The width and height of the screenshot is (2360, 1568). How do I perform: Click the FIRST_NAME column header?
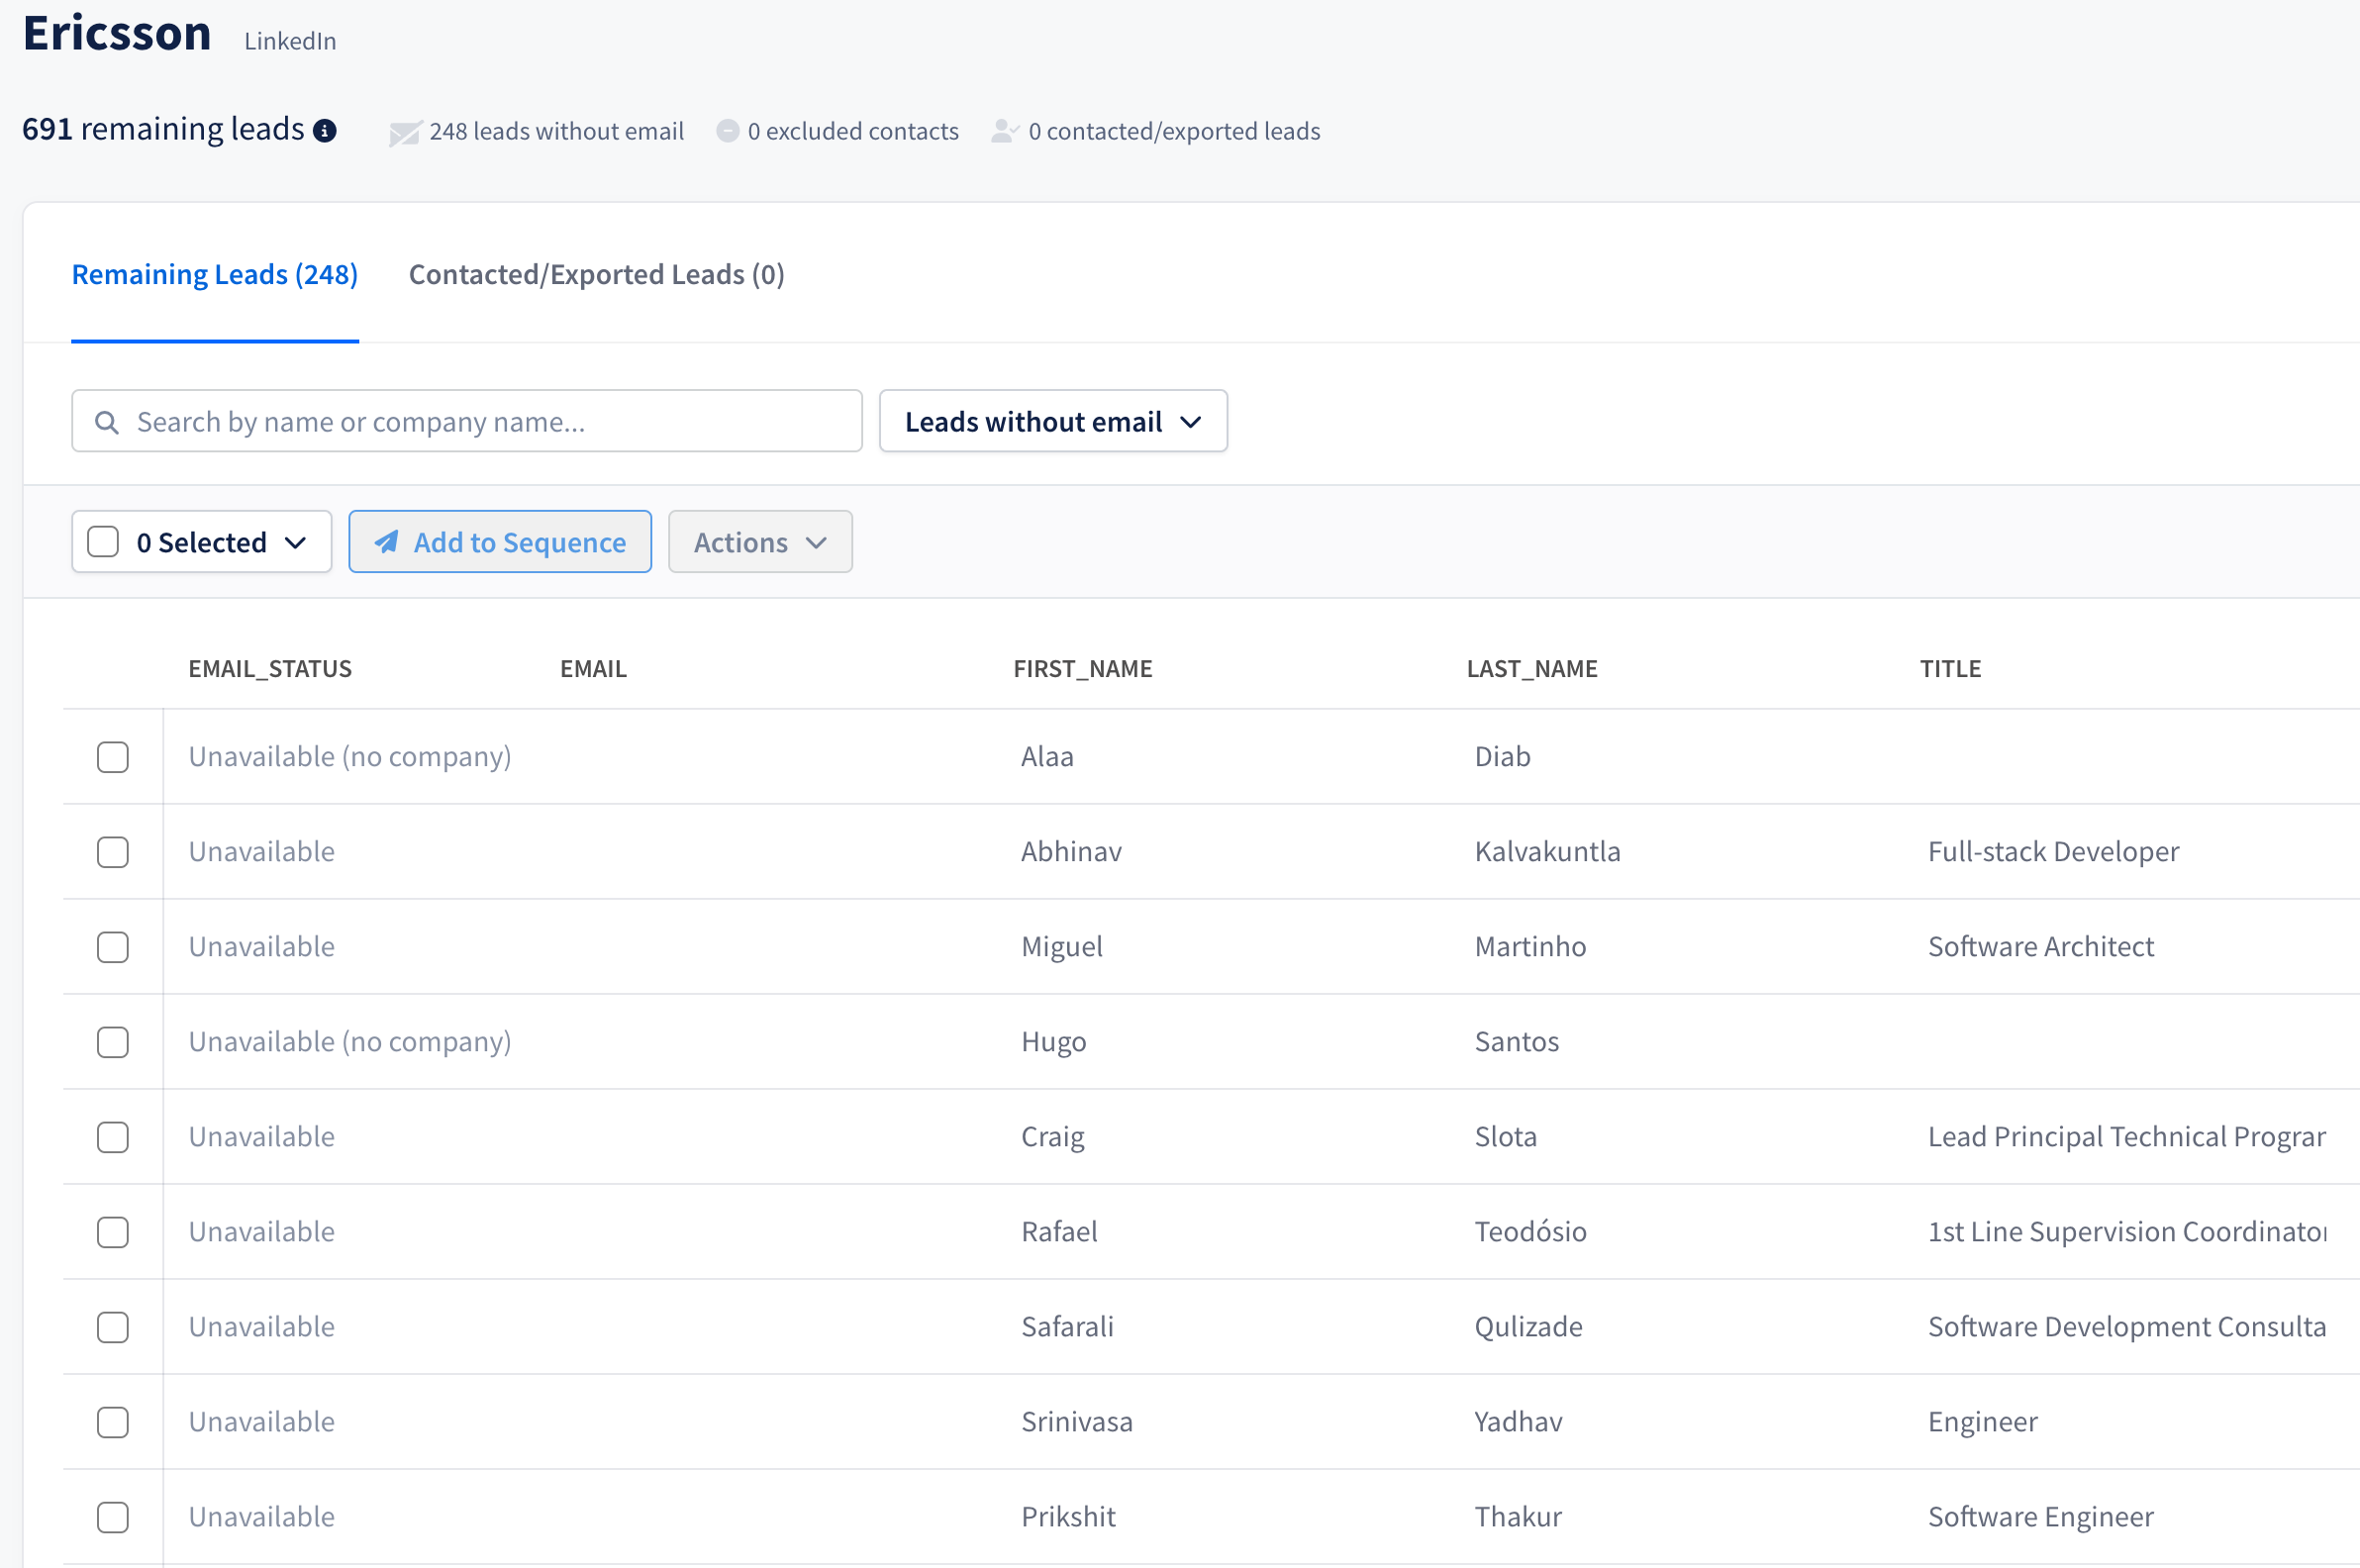click(1083, 668)
